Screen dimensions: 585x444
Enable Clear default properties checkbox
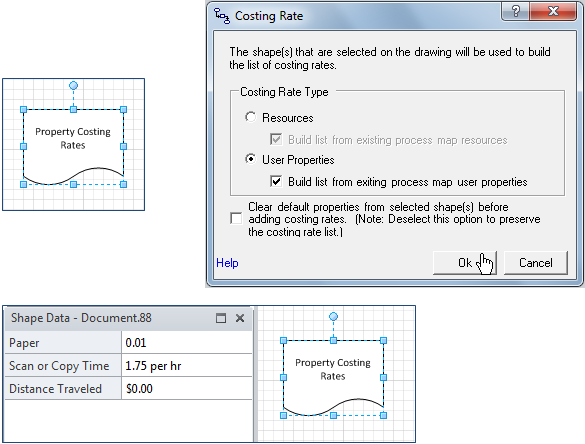coord(236,219)
